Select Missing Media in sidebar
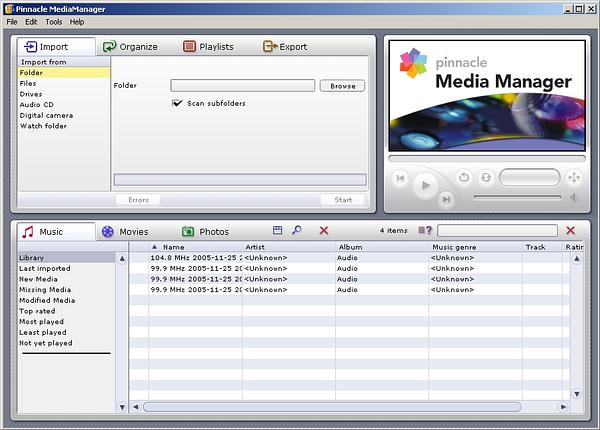 [67, 290]
